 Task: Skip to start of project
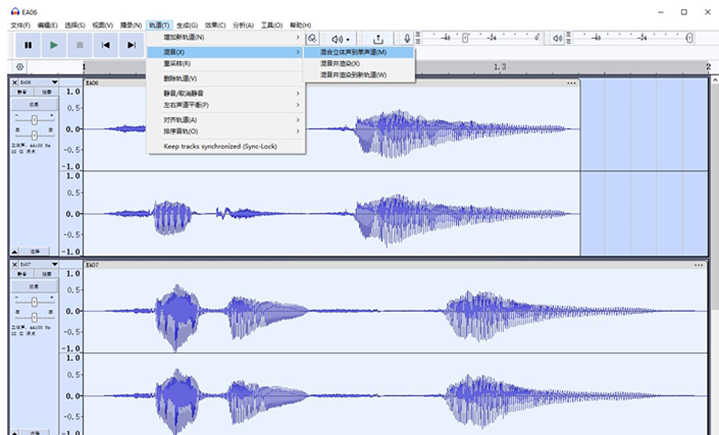[x=105, y=44]
